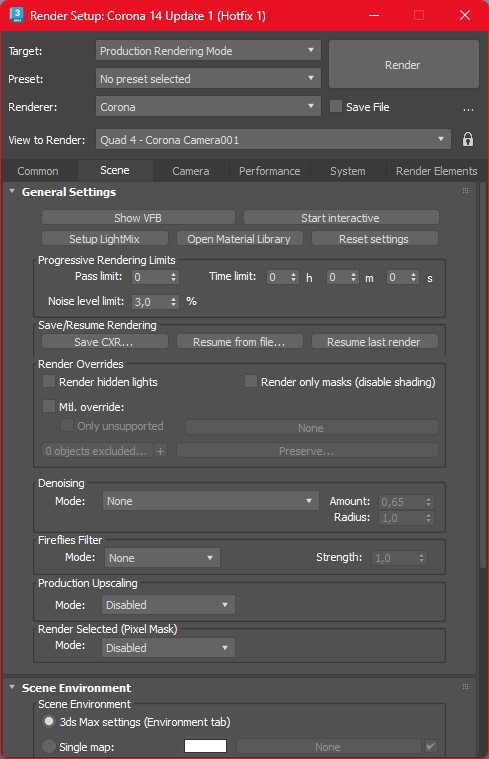This screenshot has width=489, height=759.
Task: Click the Noise level limit value field
Action: tap(150, 302)
